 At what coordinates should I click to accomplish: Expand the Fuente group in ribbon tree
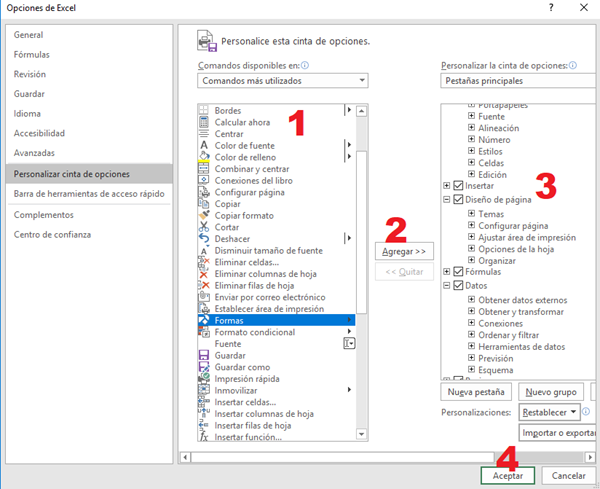(x=471, y=116)
